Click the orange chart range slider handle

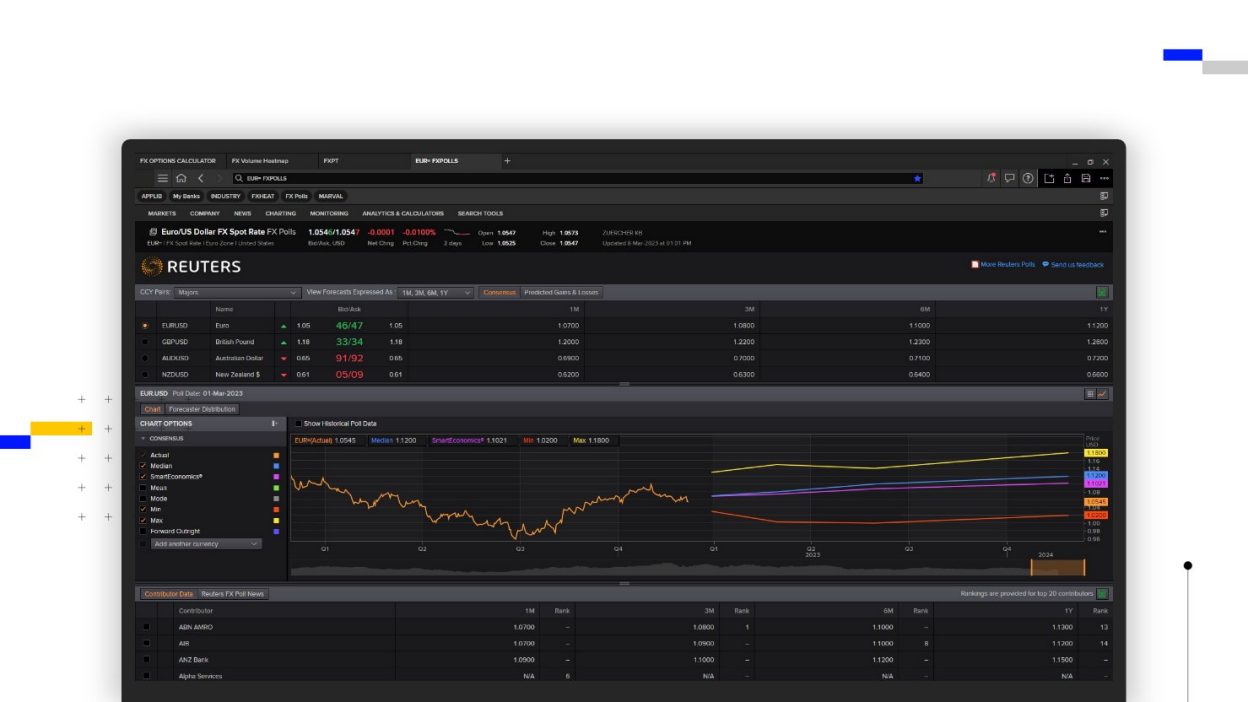click(x=1058, y=568)
